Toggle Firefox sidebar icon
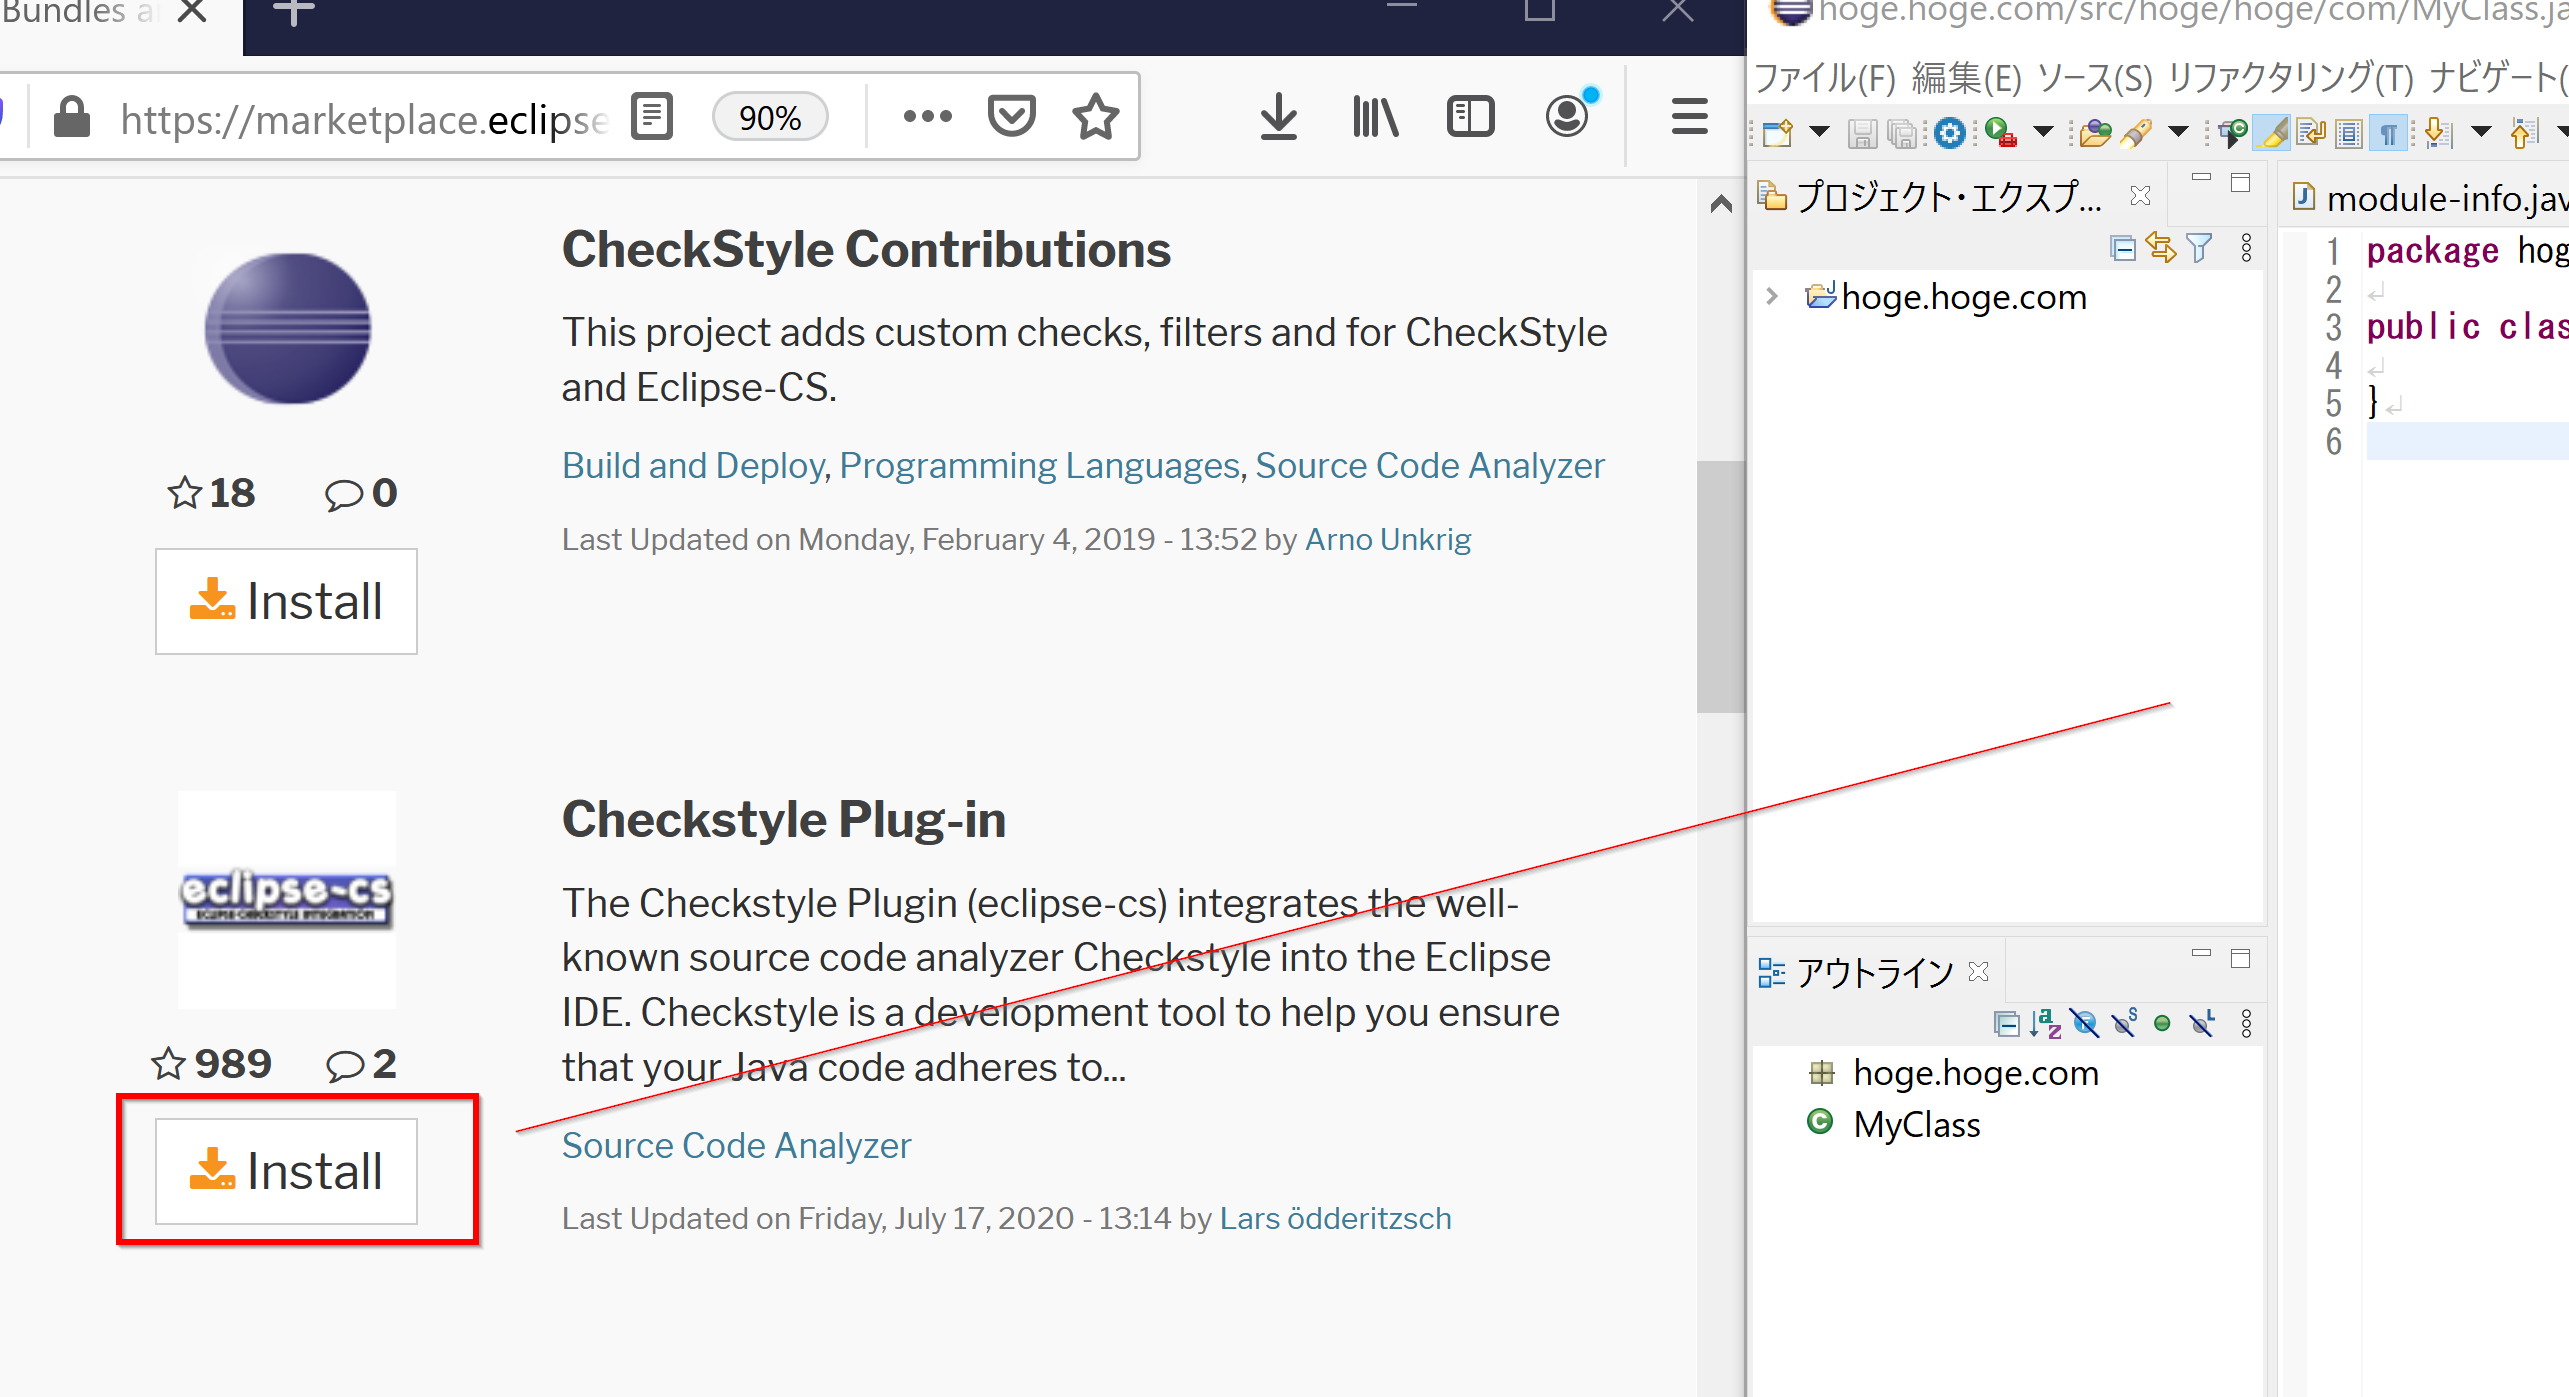 (x=1470, y=118)
